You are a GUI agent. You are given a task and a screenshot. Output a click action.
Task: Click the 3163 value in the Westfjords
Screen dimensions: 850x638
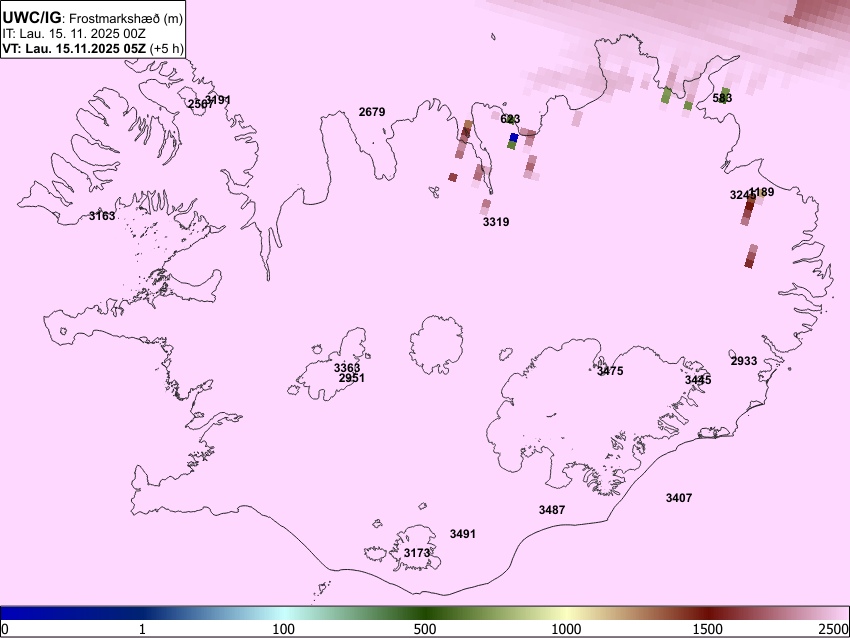102,216
